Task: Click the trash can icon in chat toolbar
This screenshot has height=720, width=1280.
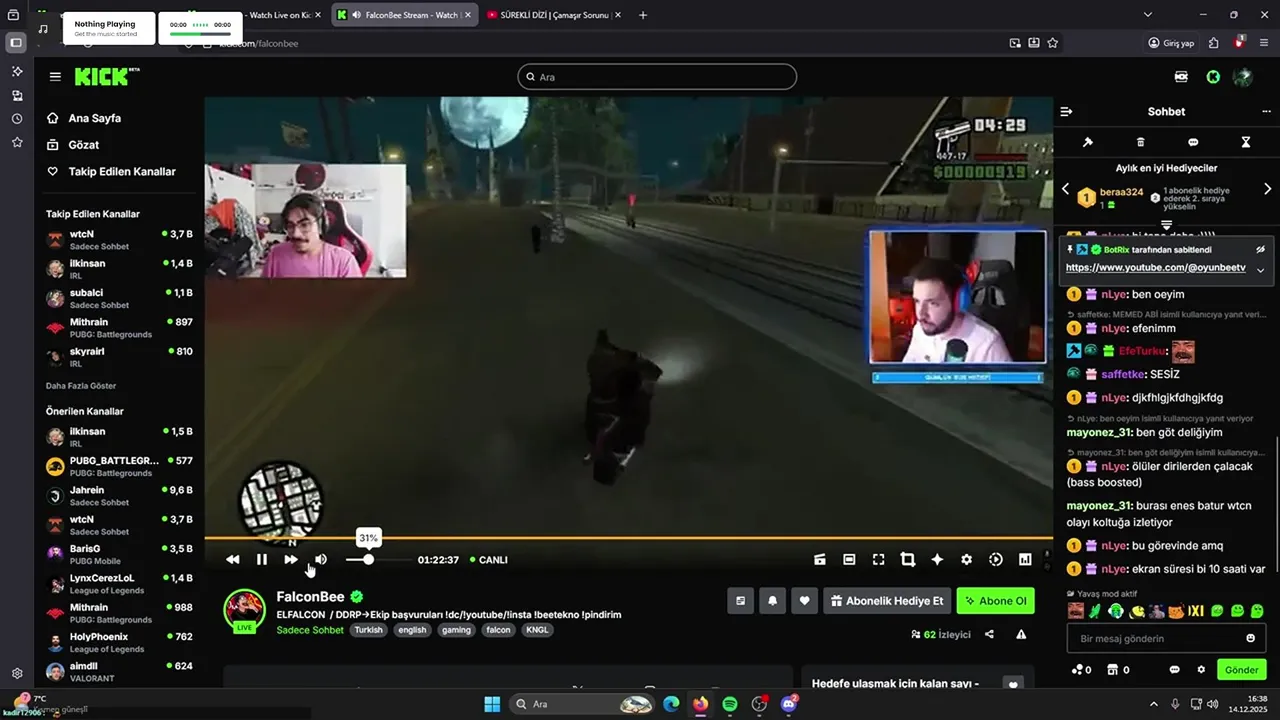Action: point(1140,142)
